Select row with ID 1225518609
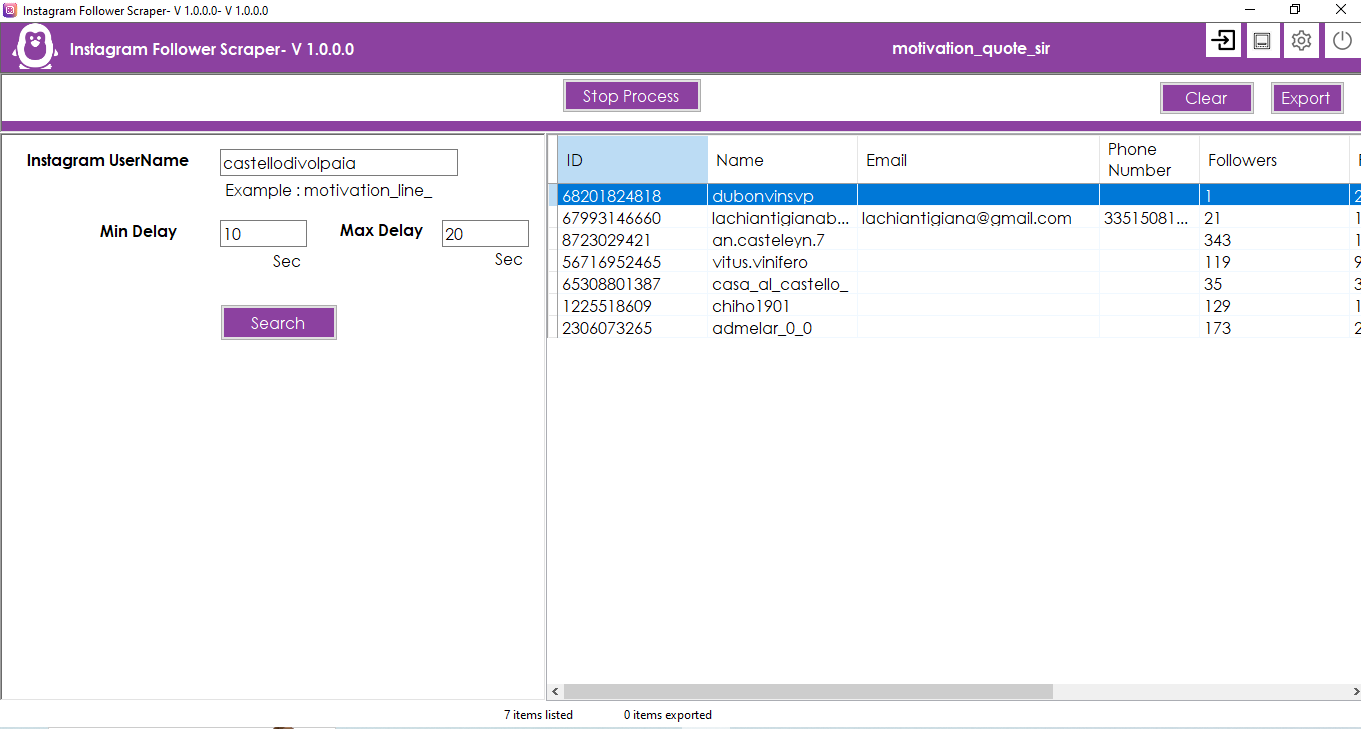The width and height of the screenshot is (1361, 729). click(x=954, y=306)
